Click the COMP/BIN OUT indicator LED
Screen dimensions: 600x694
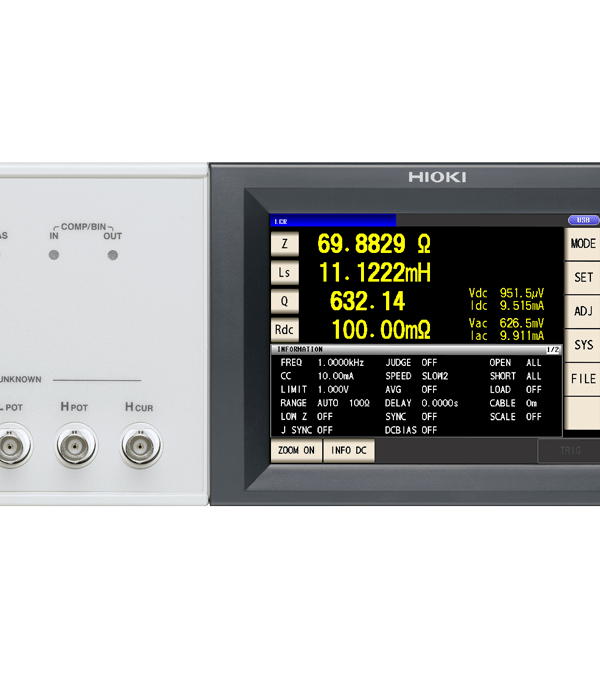(x=113, y=255)
